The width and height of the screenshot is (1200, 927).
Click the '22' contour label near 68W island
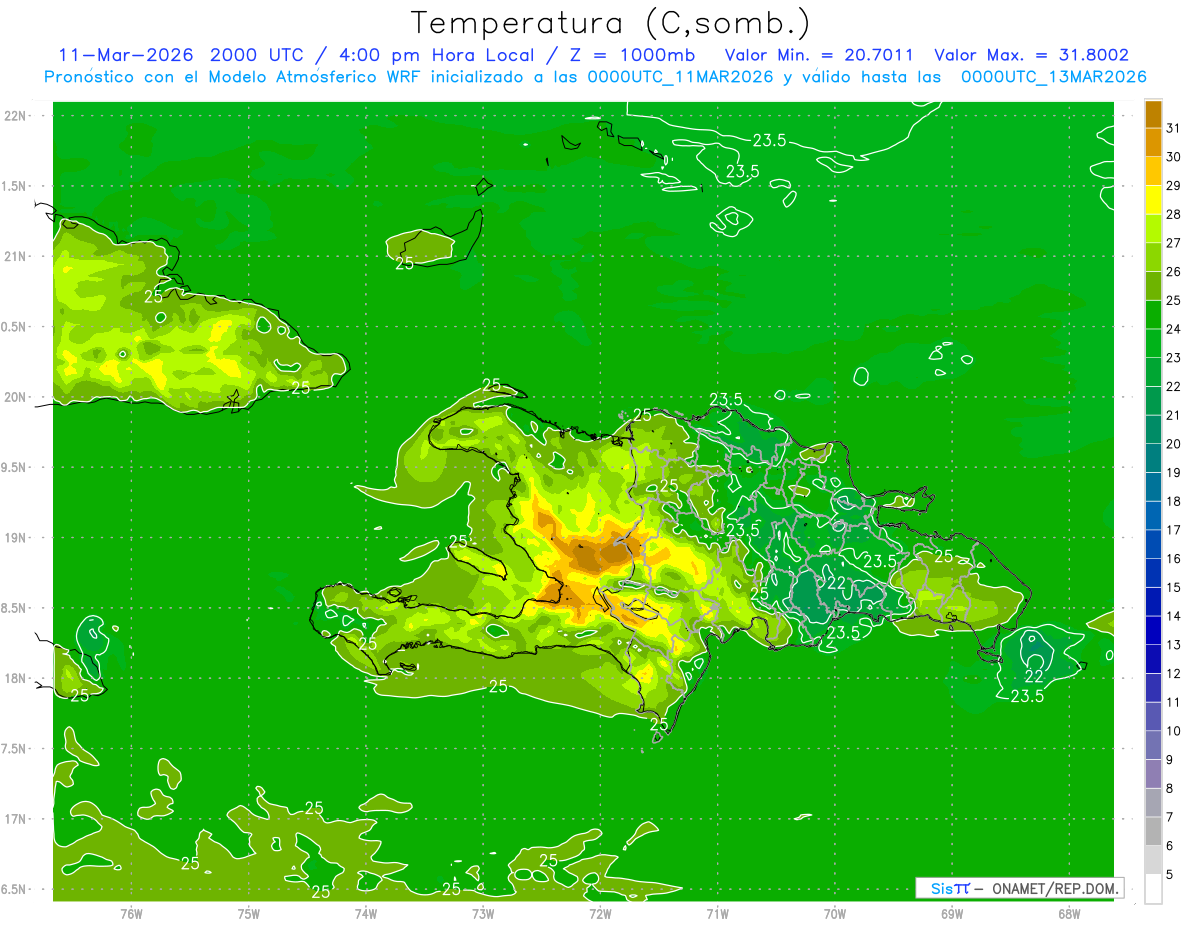(1034, 676)
